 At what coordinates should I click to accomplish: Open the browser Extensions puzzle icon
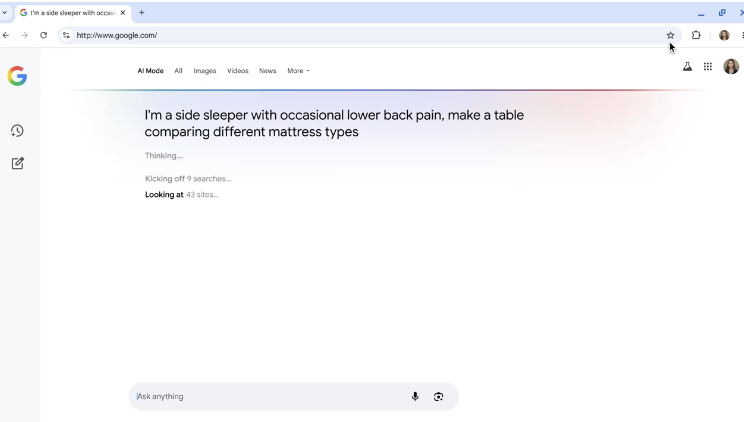tap(696, 35)
